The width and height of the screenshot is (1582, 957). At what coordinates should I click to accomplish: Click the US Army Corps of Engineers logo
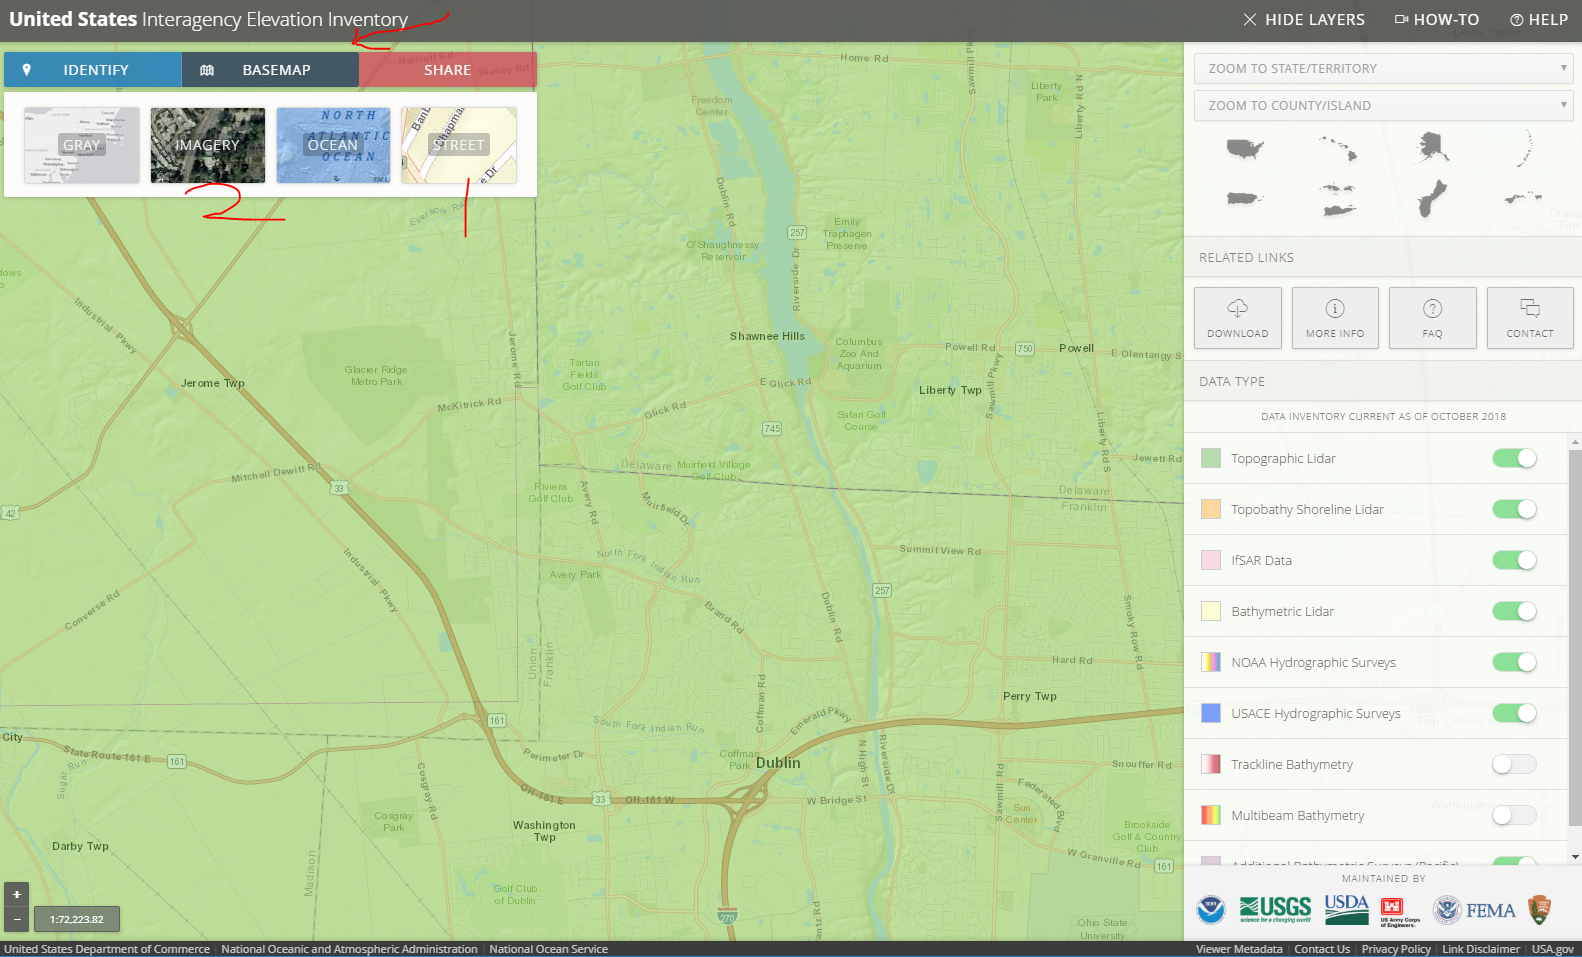[1400, 912]
